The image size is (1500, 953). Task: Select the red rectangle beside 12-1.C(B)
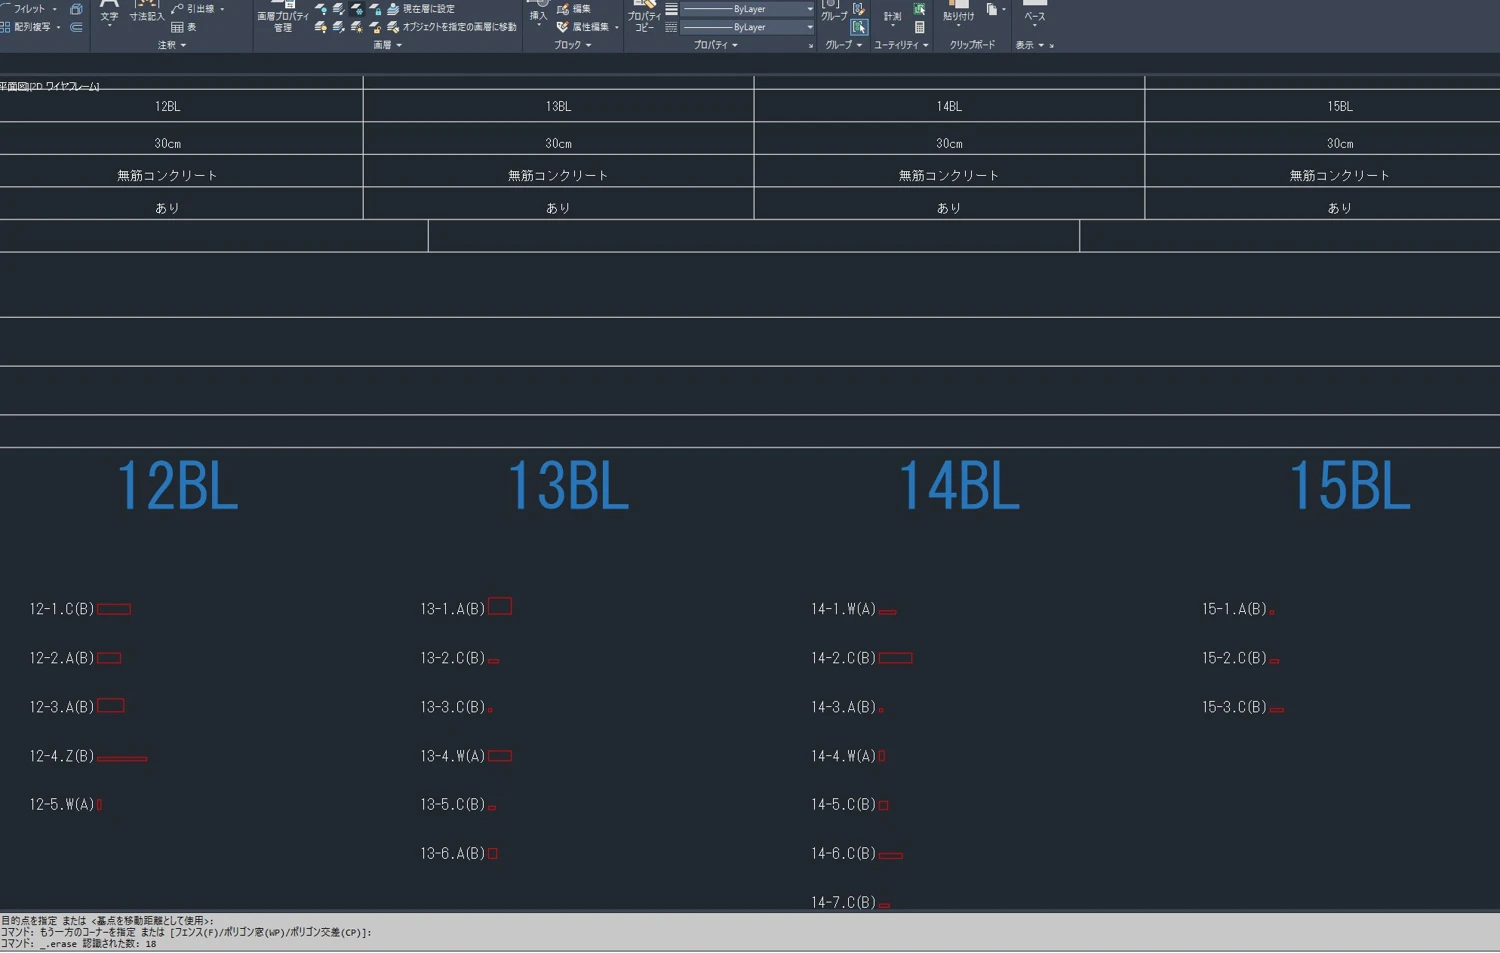coord(114,609)
